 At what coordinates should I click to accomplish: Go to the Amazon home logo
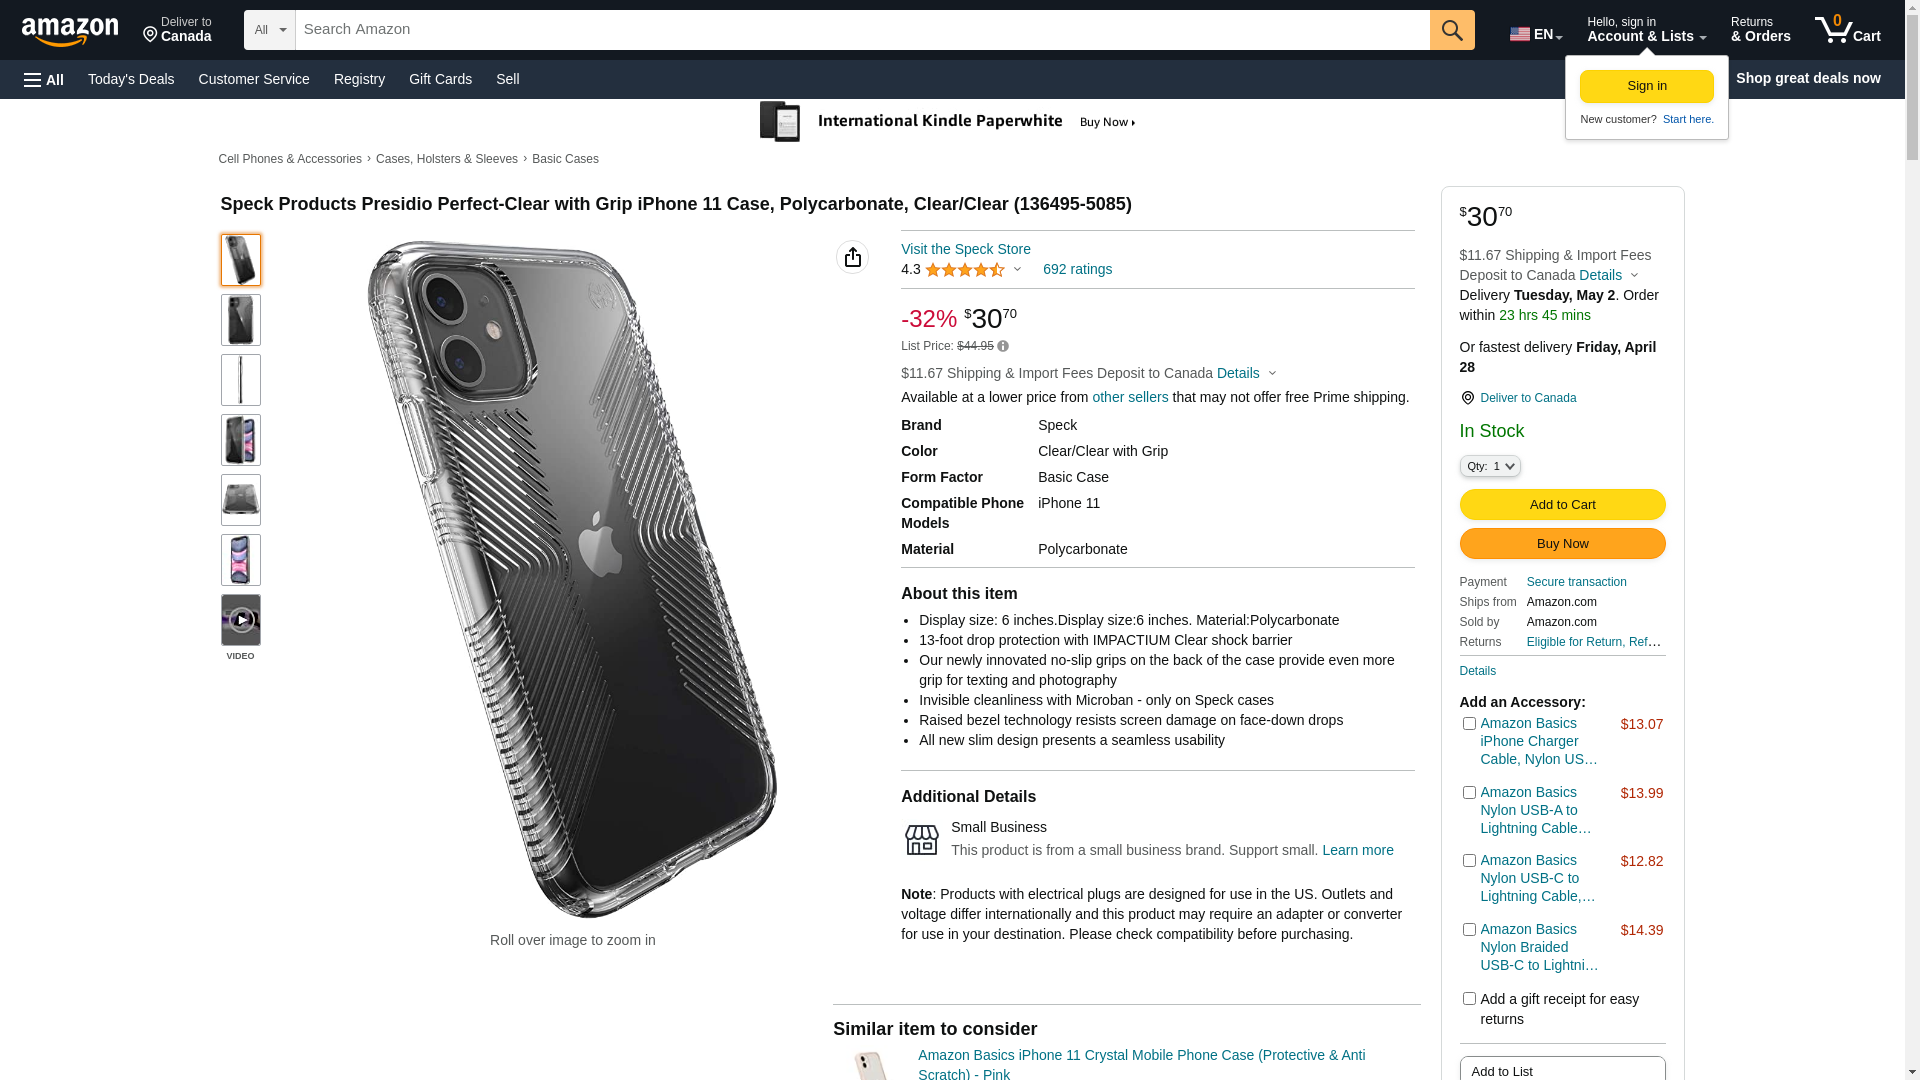pyautogui.click(x=70, y=31)
